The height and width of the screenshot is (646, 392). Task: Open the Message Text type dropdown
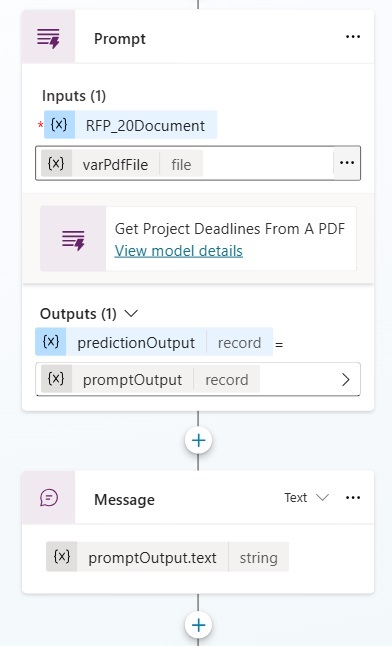click(x=306, y=498)
